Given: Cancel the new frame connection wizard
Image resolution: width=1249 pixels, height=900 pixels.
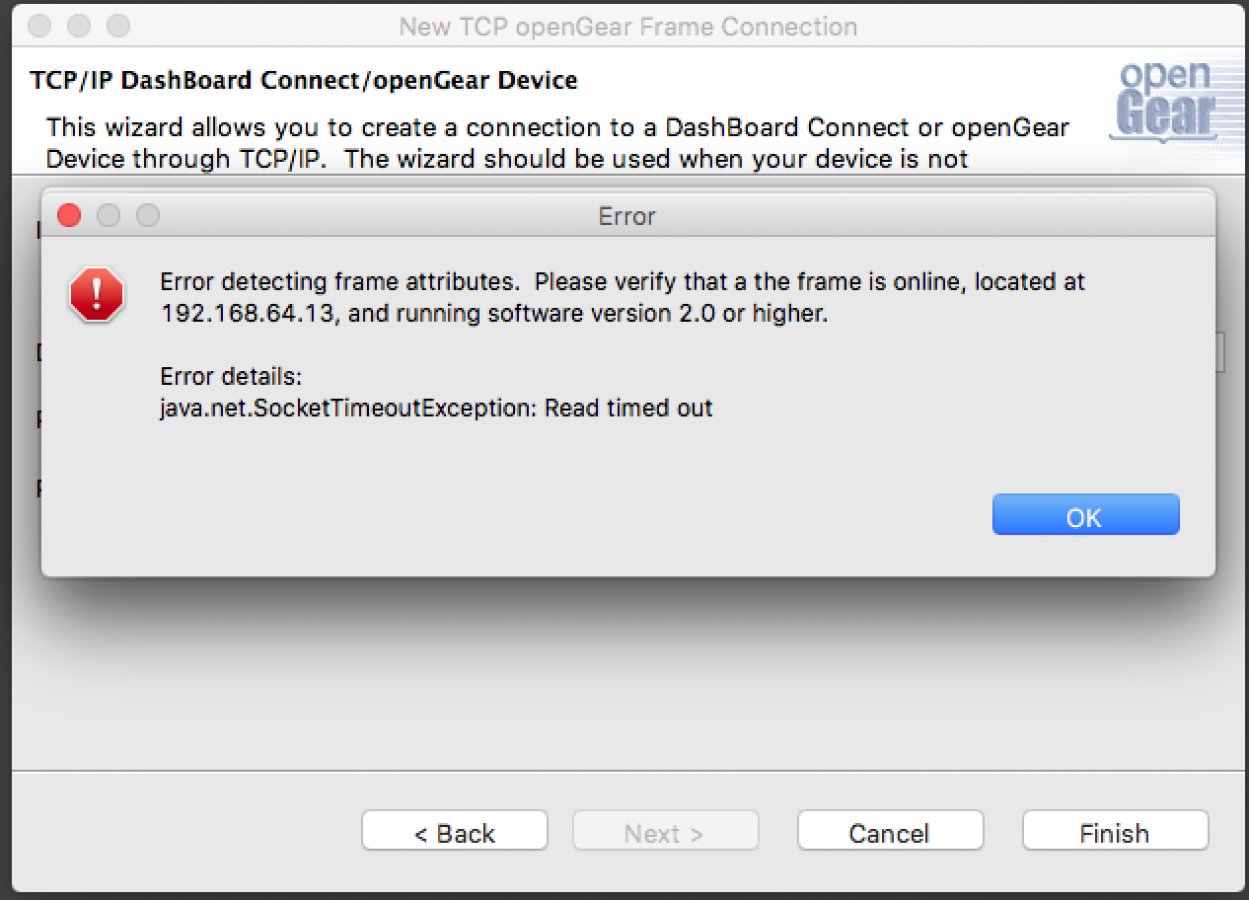Looking at the screenshot, I should [x=889, y=832].
